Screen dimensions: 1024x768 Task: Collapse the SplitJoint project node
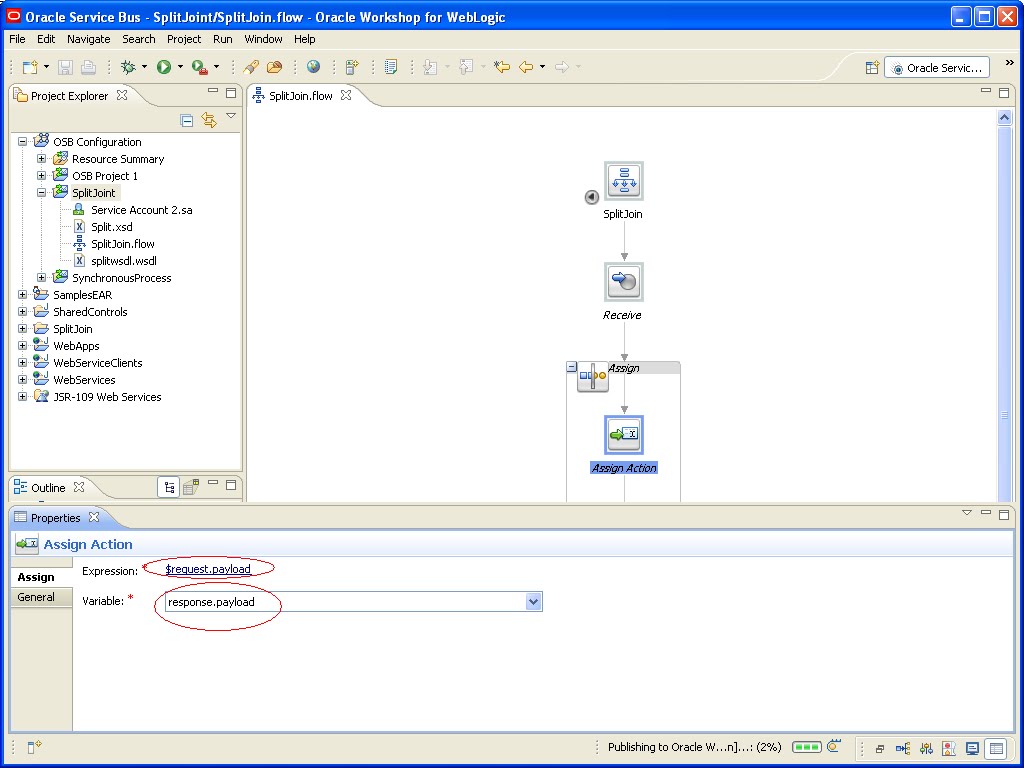coord(42,193)
